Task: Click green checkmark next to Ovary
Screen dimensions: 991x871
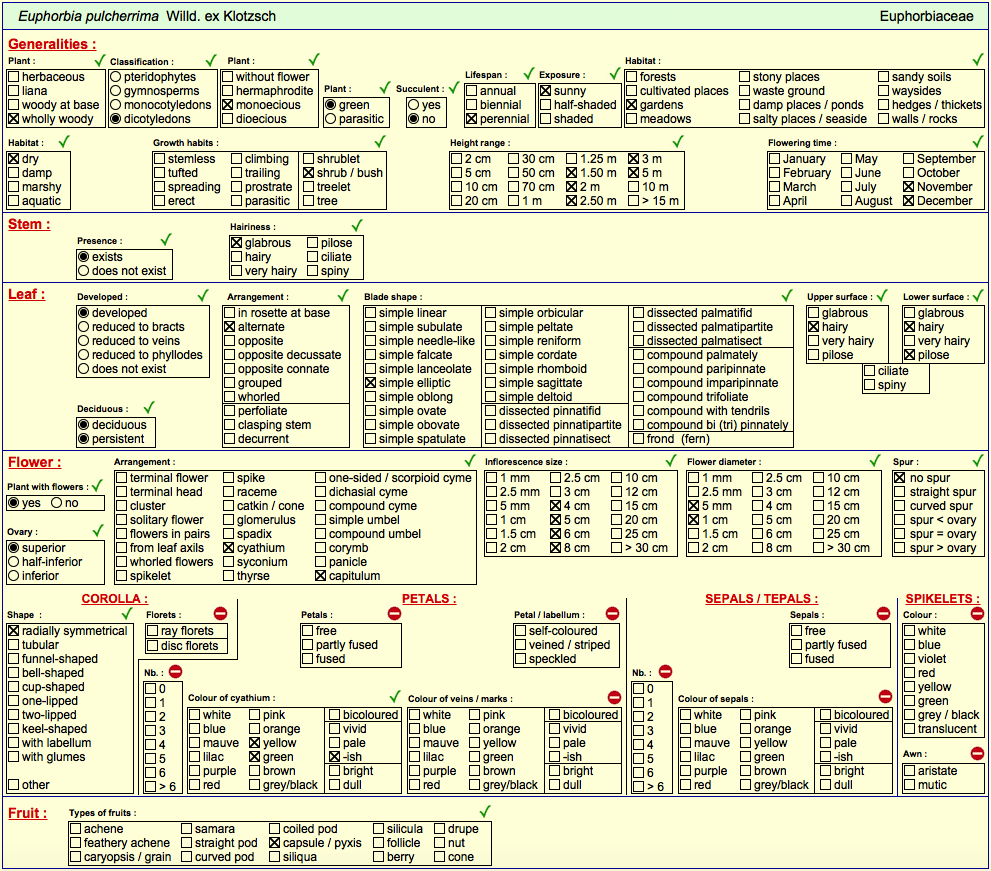Action: click(98, 530)
